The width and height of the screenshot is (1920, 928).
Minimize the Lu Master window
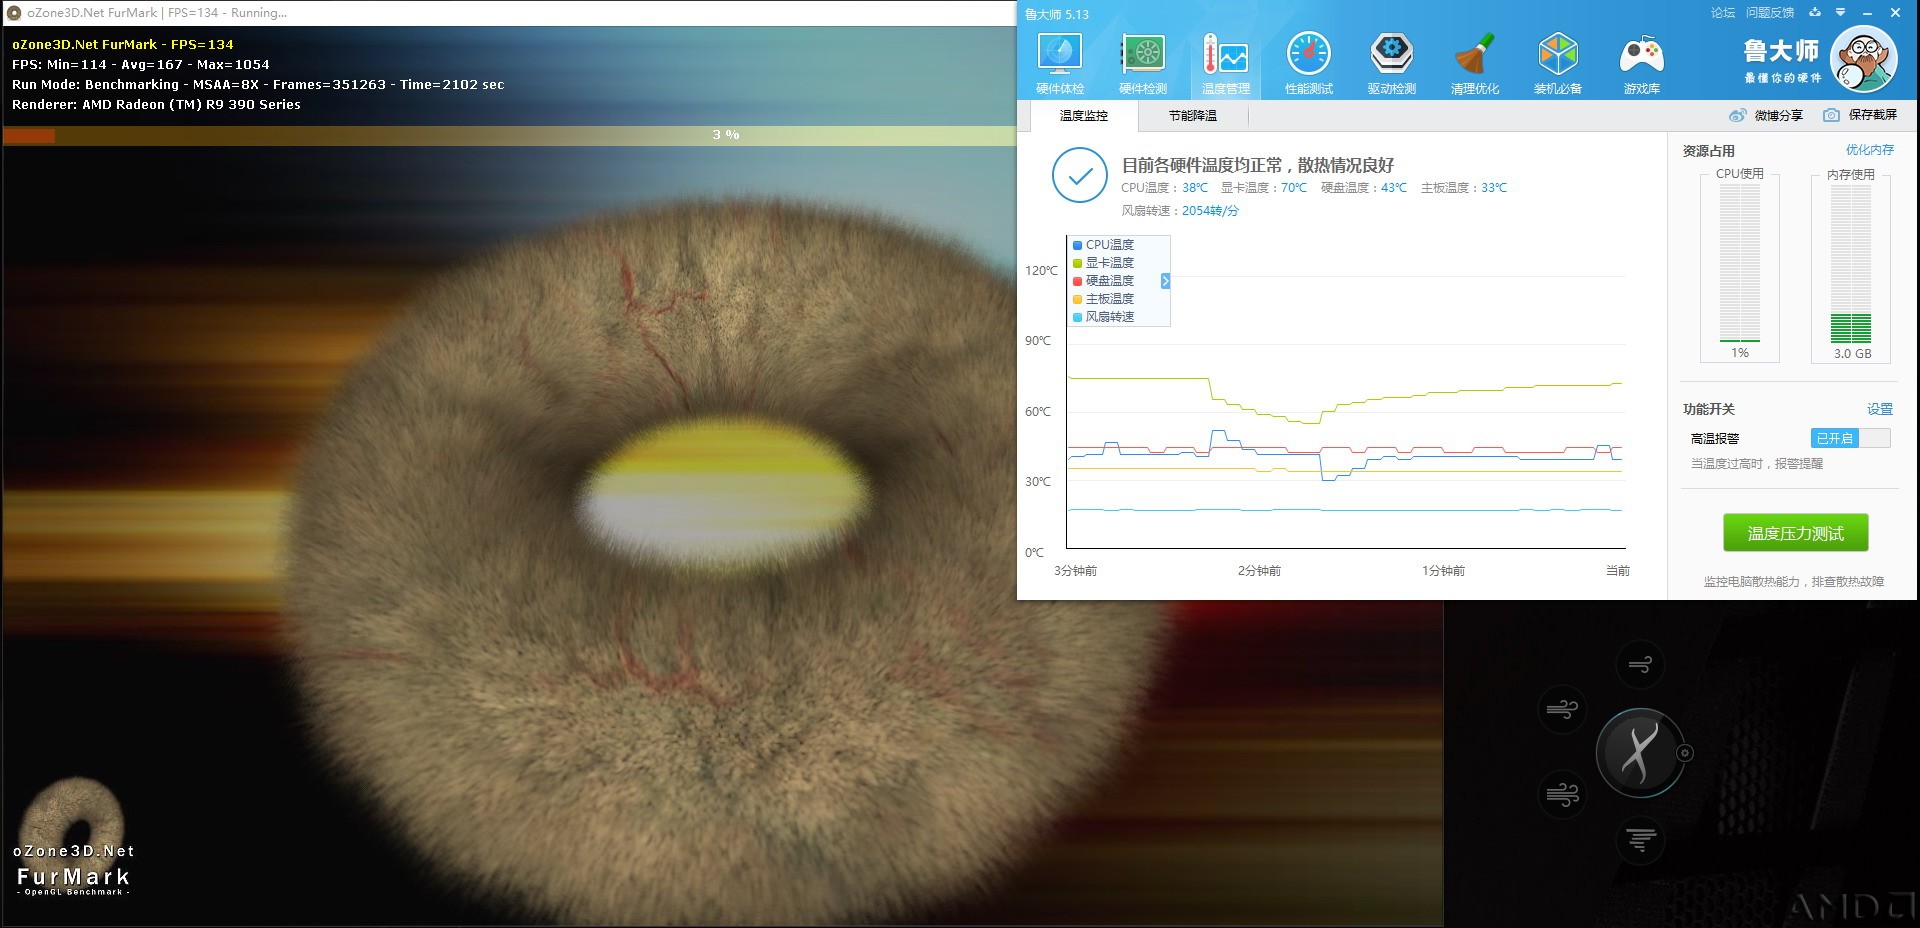pos(1866,13)
